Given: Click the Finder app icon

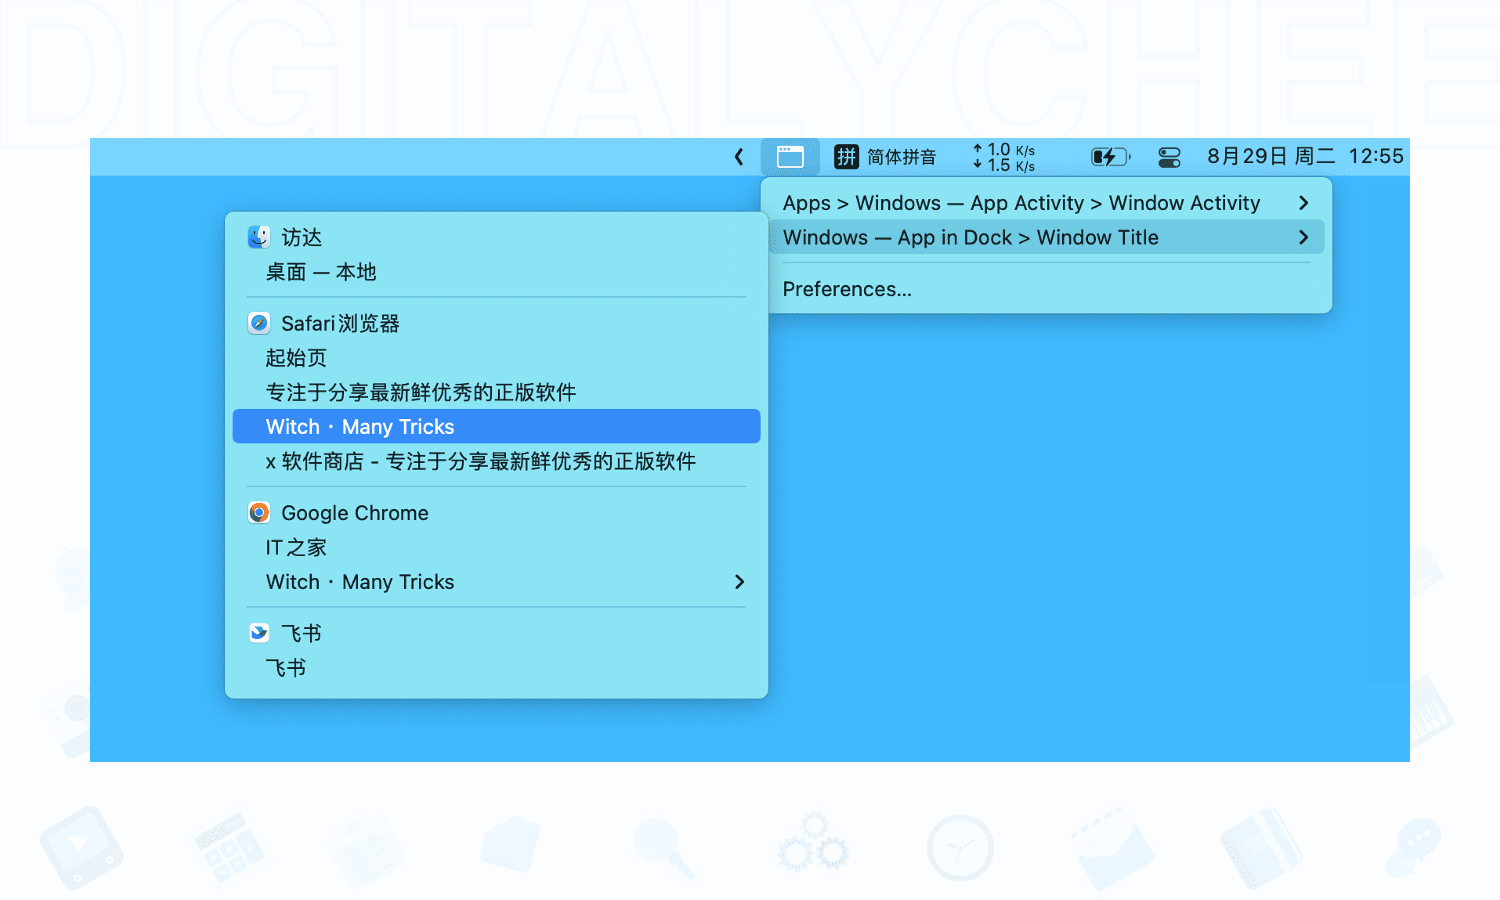Looking at the screenshot, I should pos(259,237).
